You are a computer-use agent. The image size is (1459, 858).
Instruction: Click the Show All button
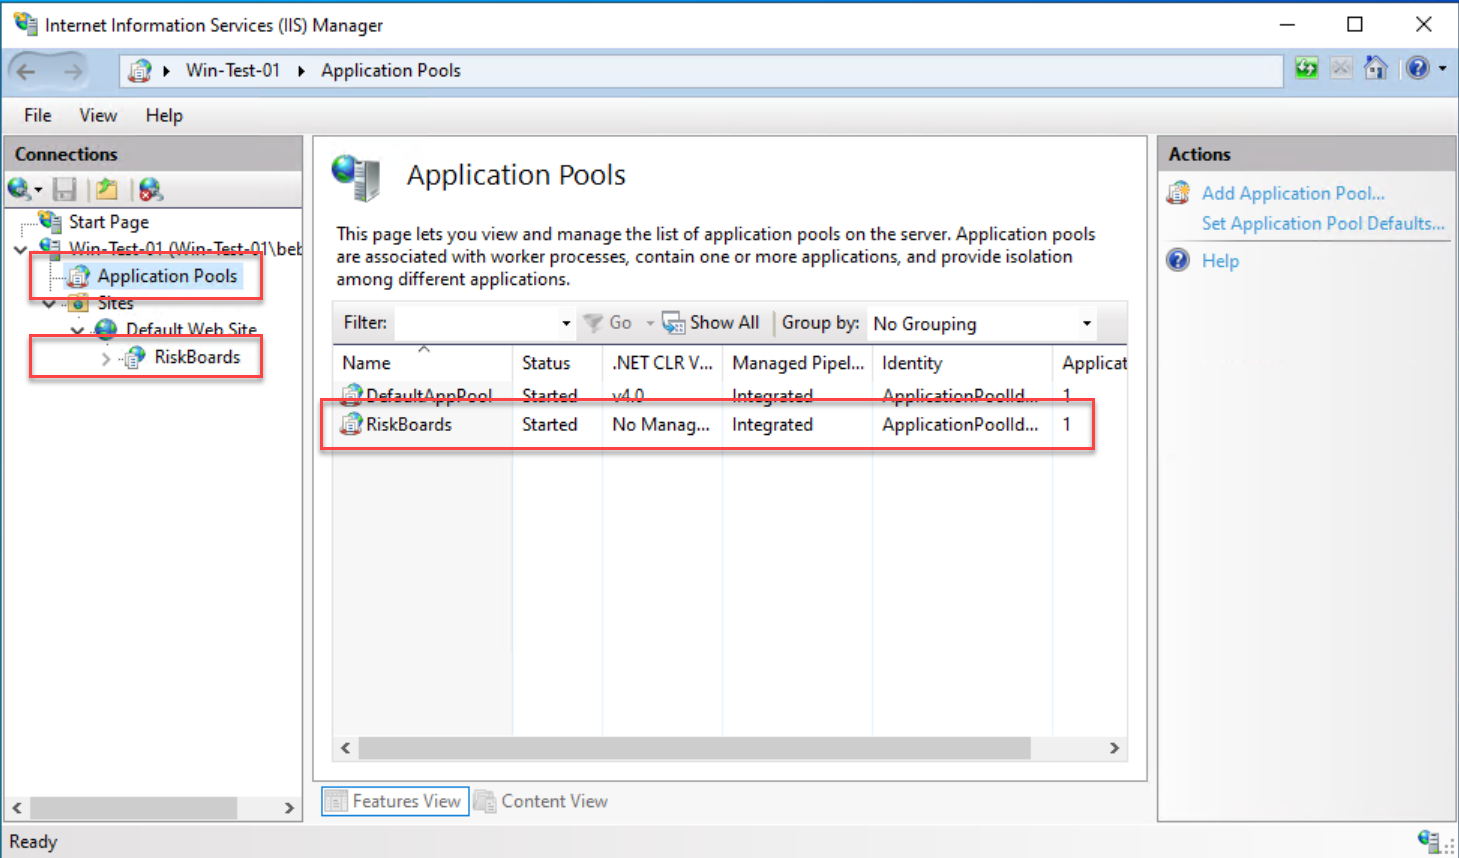(x=712, y=323)
